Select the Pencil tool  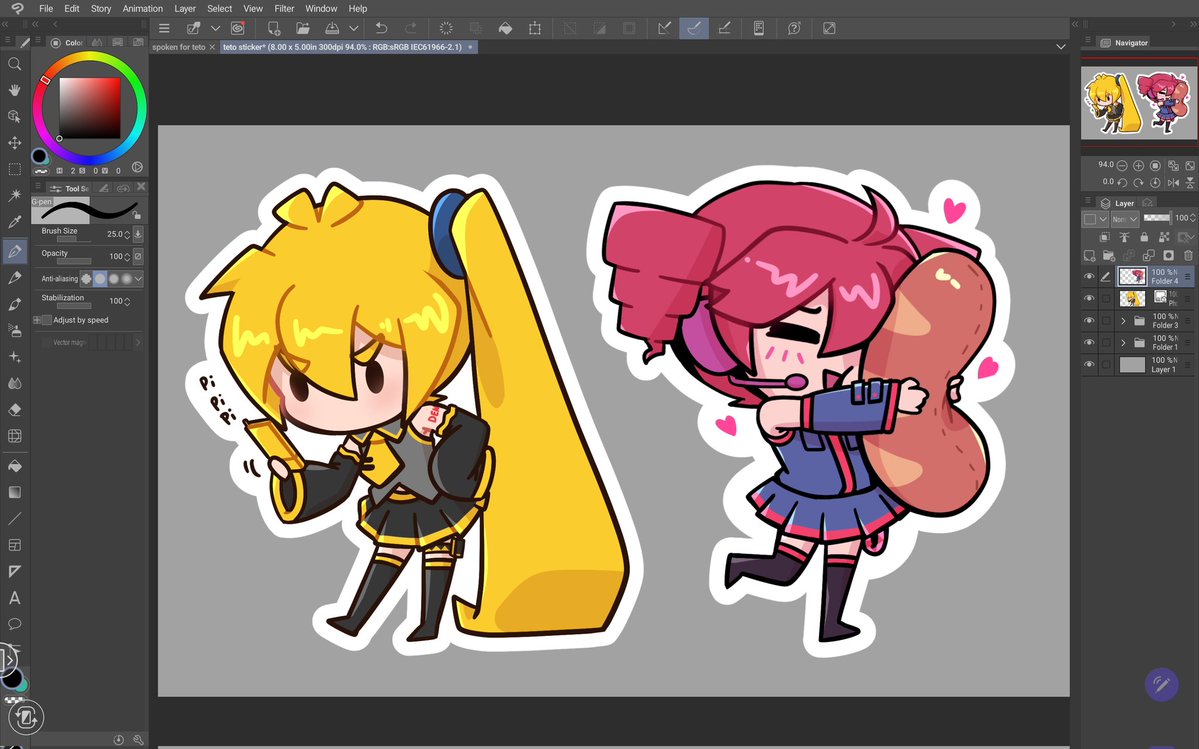click(14, 277)
